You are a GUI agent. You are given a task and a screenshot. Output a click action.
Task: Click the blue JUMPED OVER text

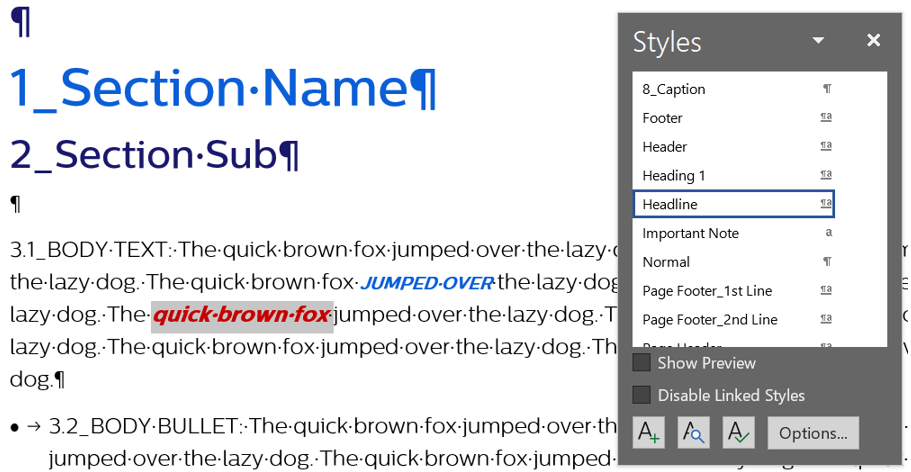pos(427,283)
